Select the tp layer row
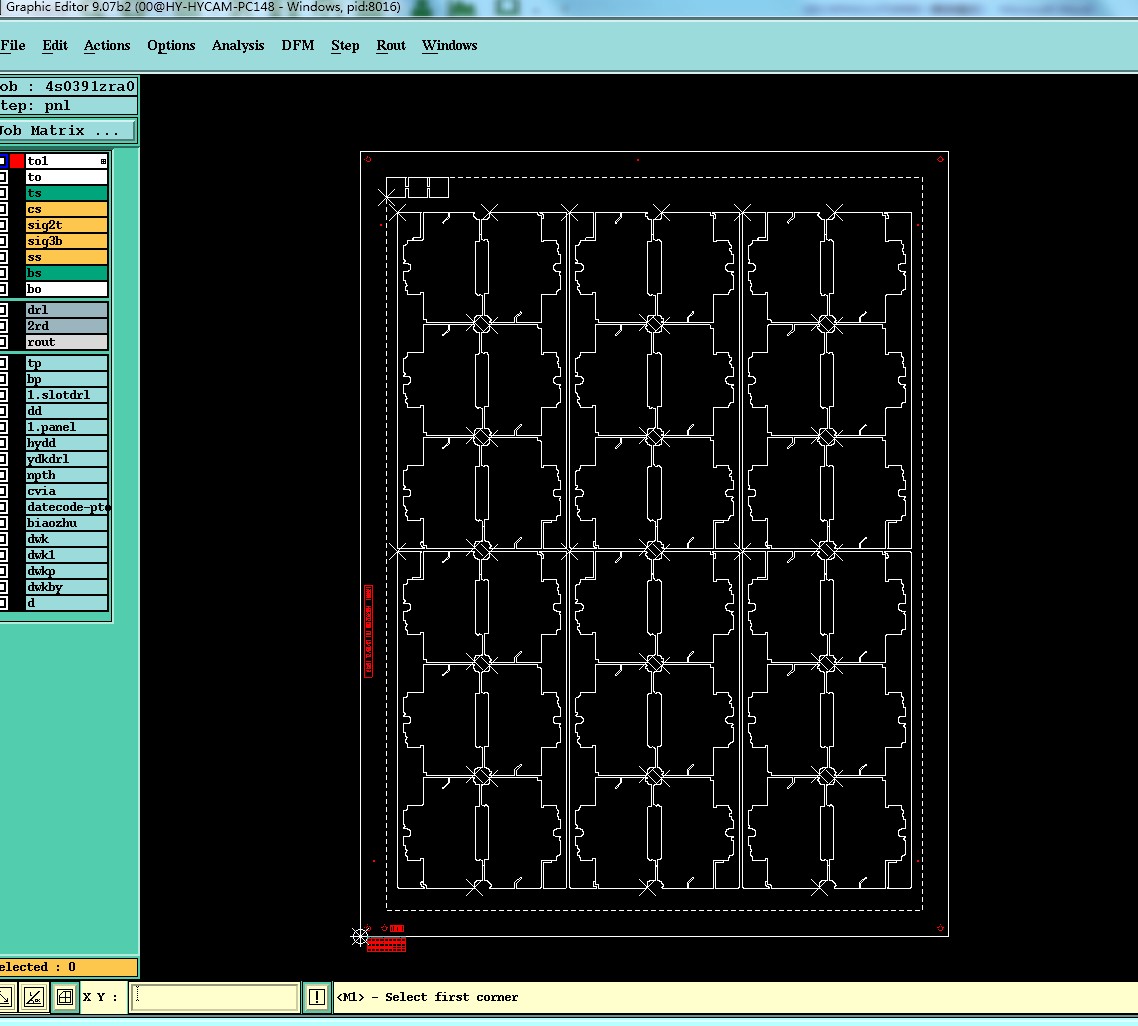 (67, 363)
